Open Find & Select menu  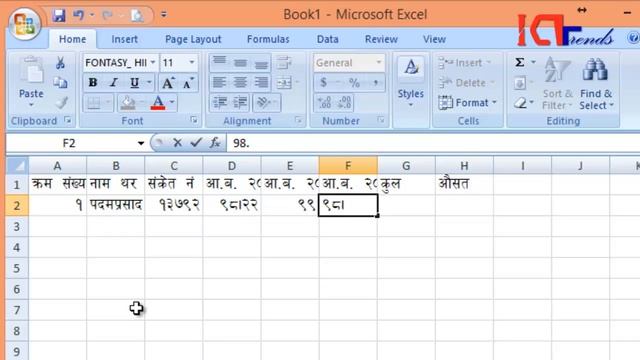(596, 83)
